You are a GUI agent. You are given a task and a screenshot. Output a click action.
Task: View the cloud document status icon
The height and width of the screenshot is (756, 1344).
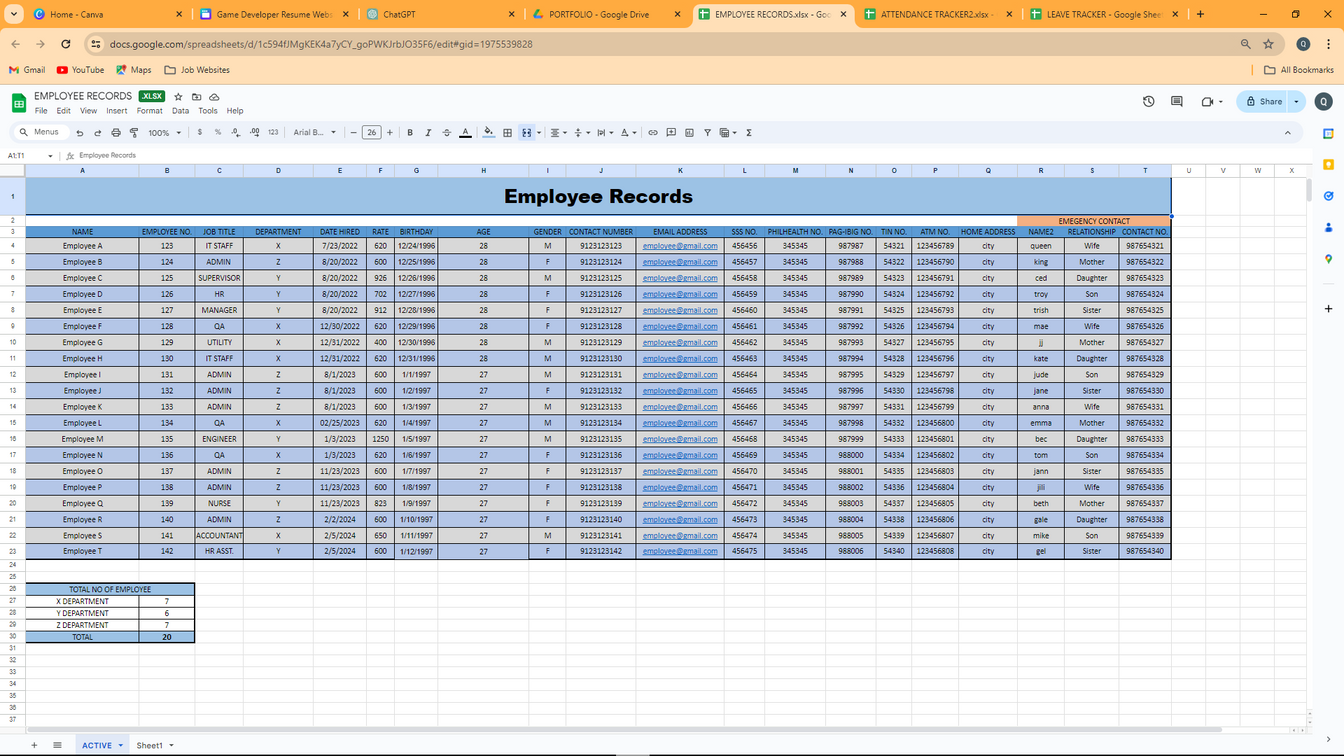coord(214,97)
